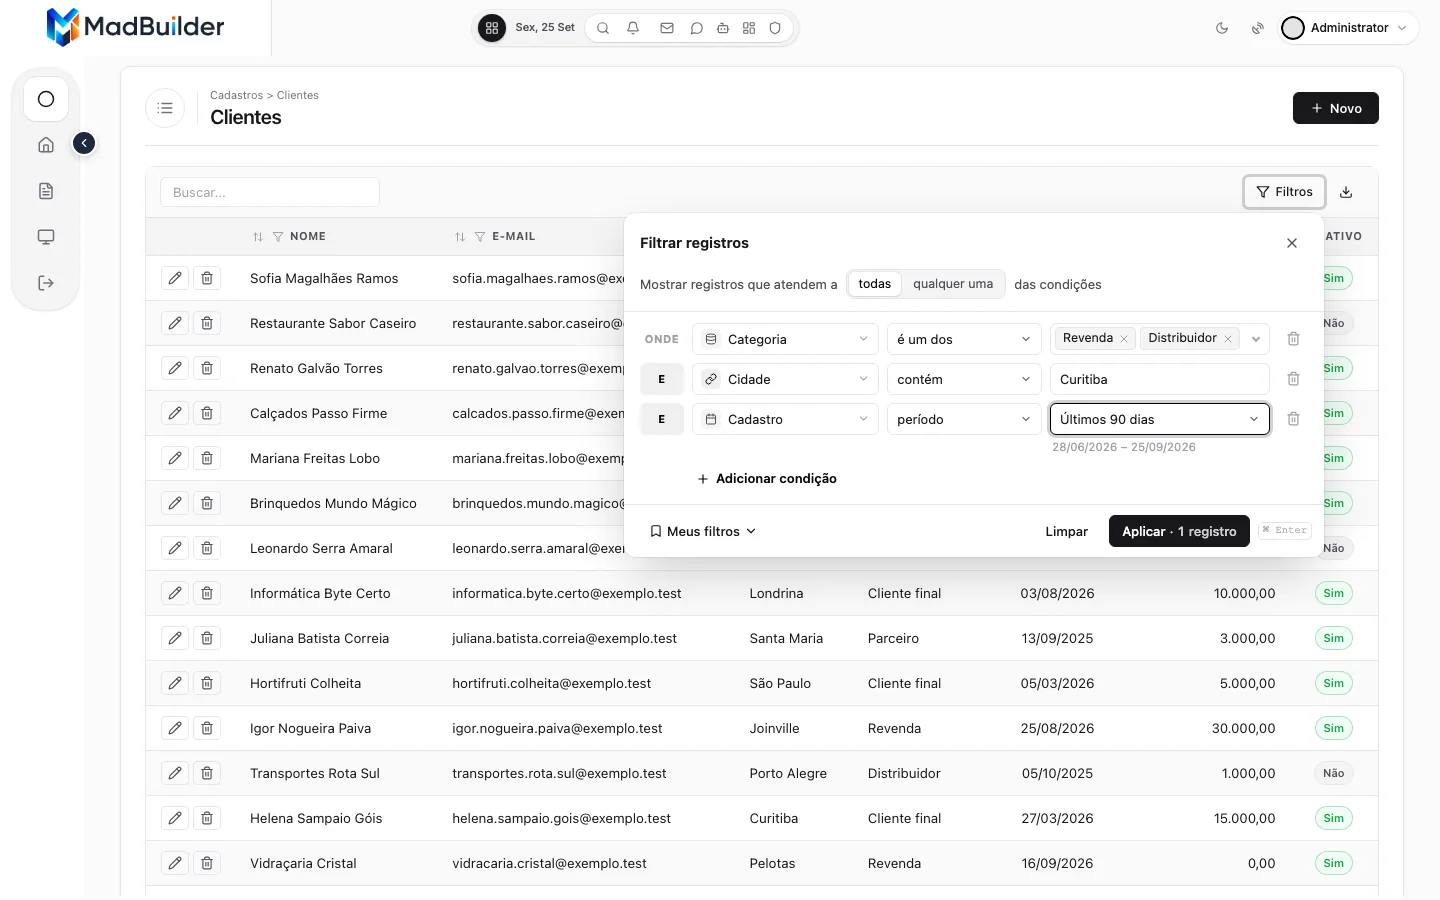This screenshot has width=1440, height=900.
Task: Delete the Cadastro filter condition
Action: pos(1293,419)
